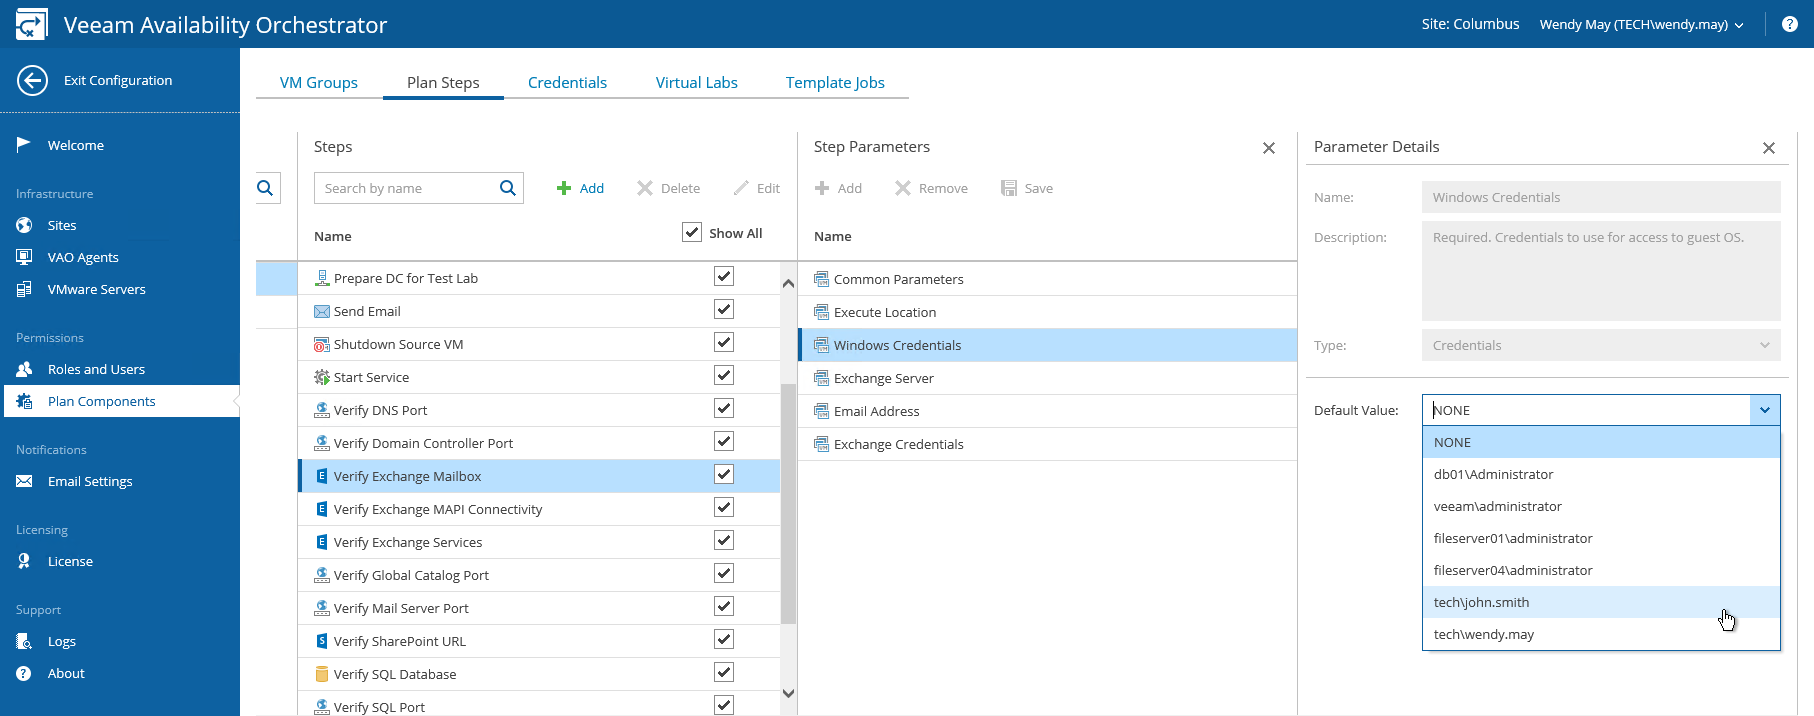Image resolution: width=1814 pixels, height=716 pixels.
Task: Uncheck the Verify Global Catalog Port checkbox
Action: tap(724, 573)
